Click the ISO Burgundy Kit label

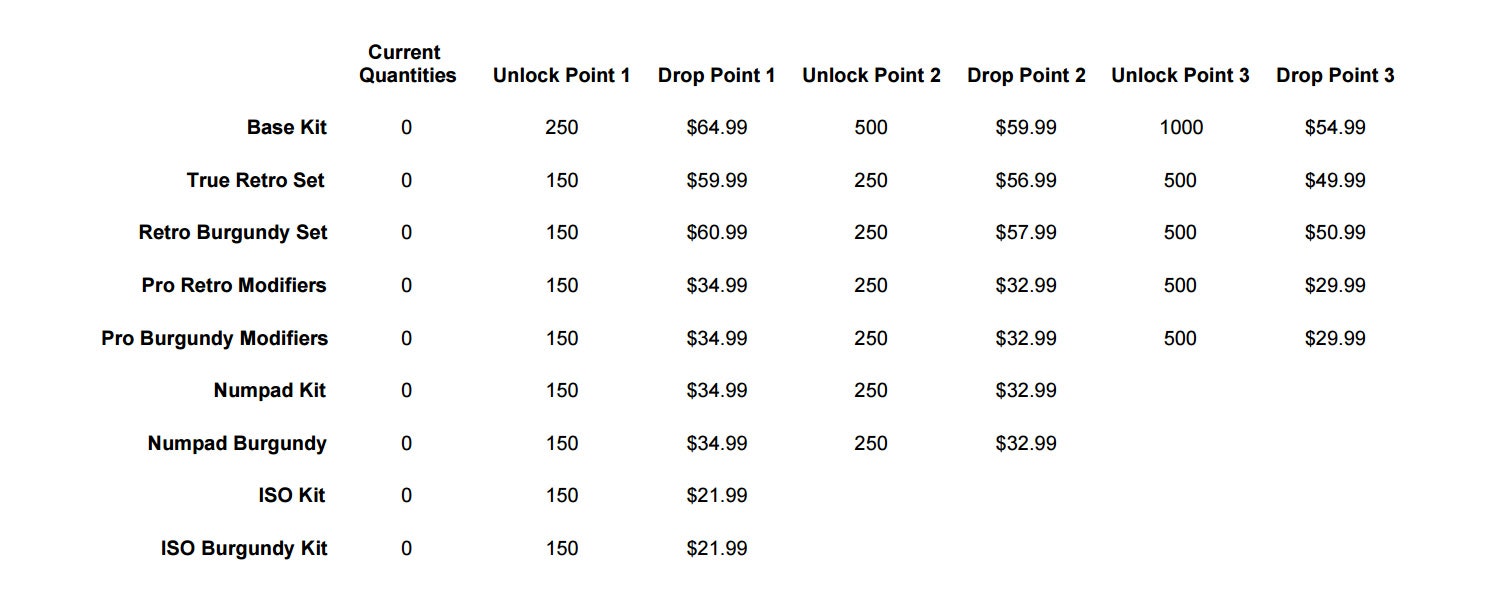coord(244,549)
